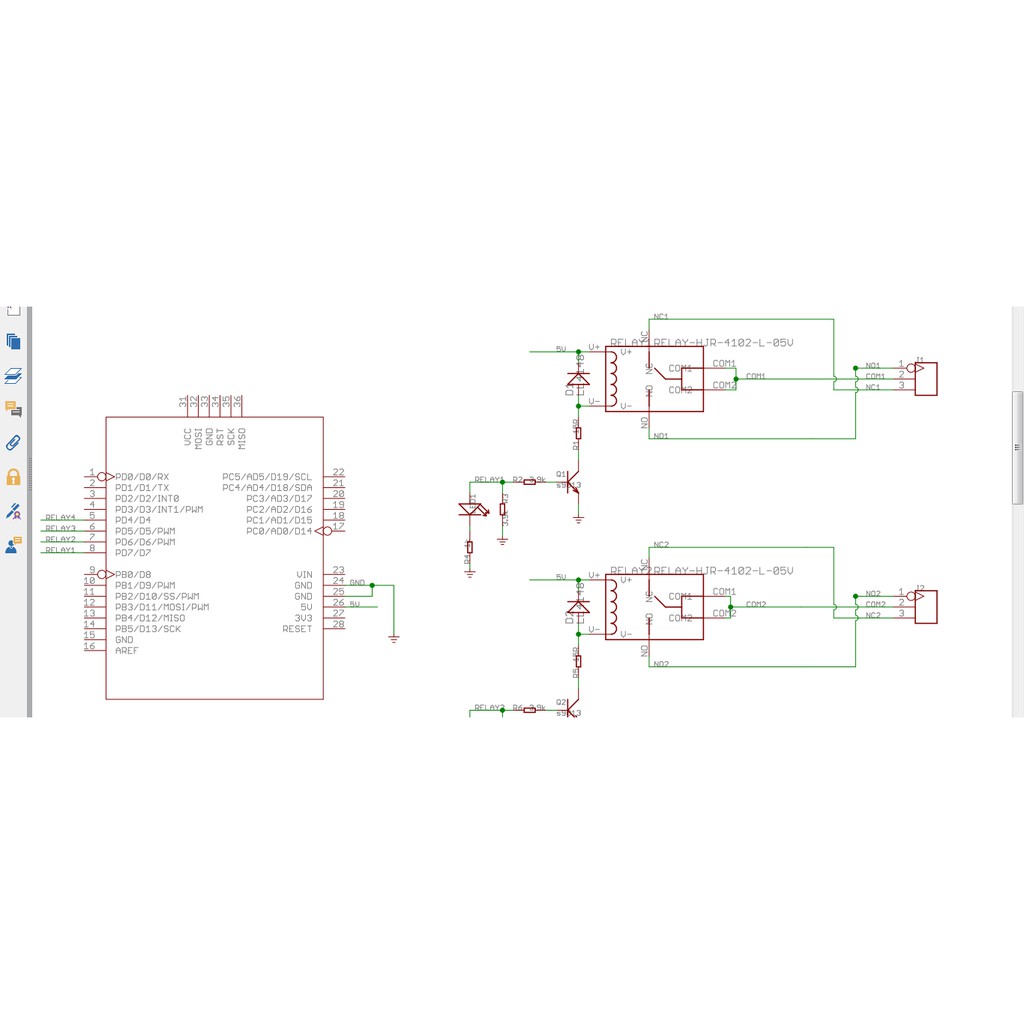1024x1024 pixels.
Task: Click the PB0/D8 pin label
Action: (133, 575)
